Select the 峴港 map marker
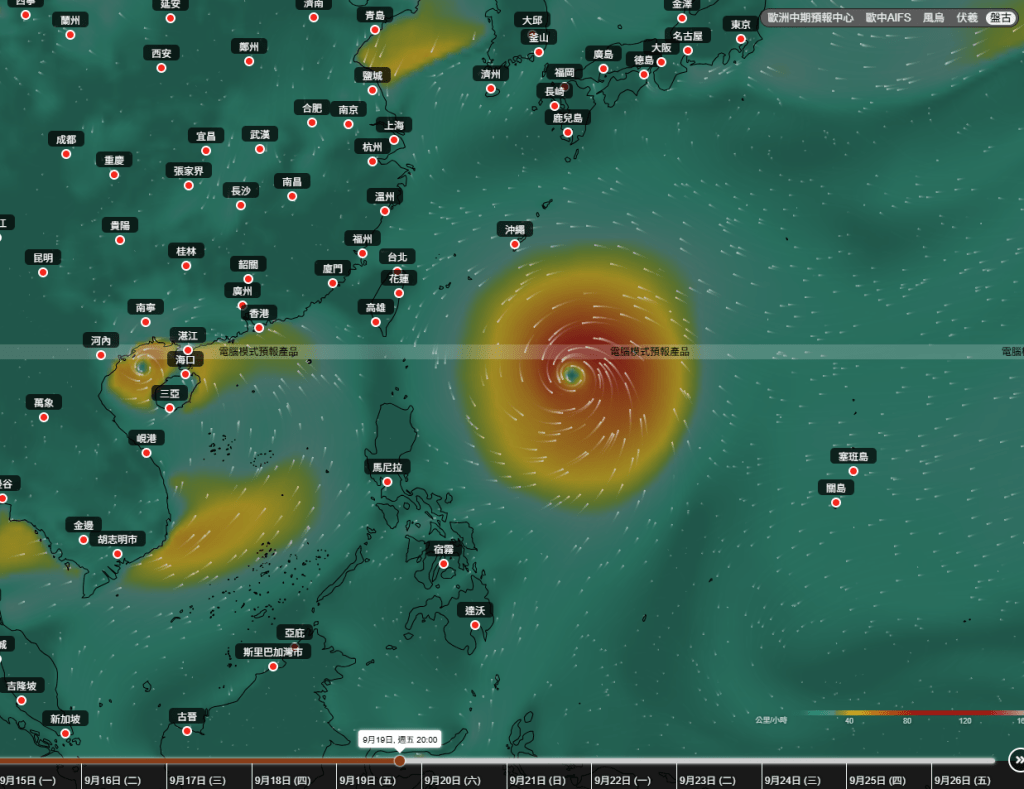The height and width of the screenshot is (789, 1024). tap(146, 453)
